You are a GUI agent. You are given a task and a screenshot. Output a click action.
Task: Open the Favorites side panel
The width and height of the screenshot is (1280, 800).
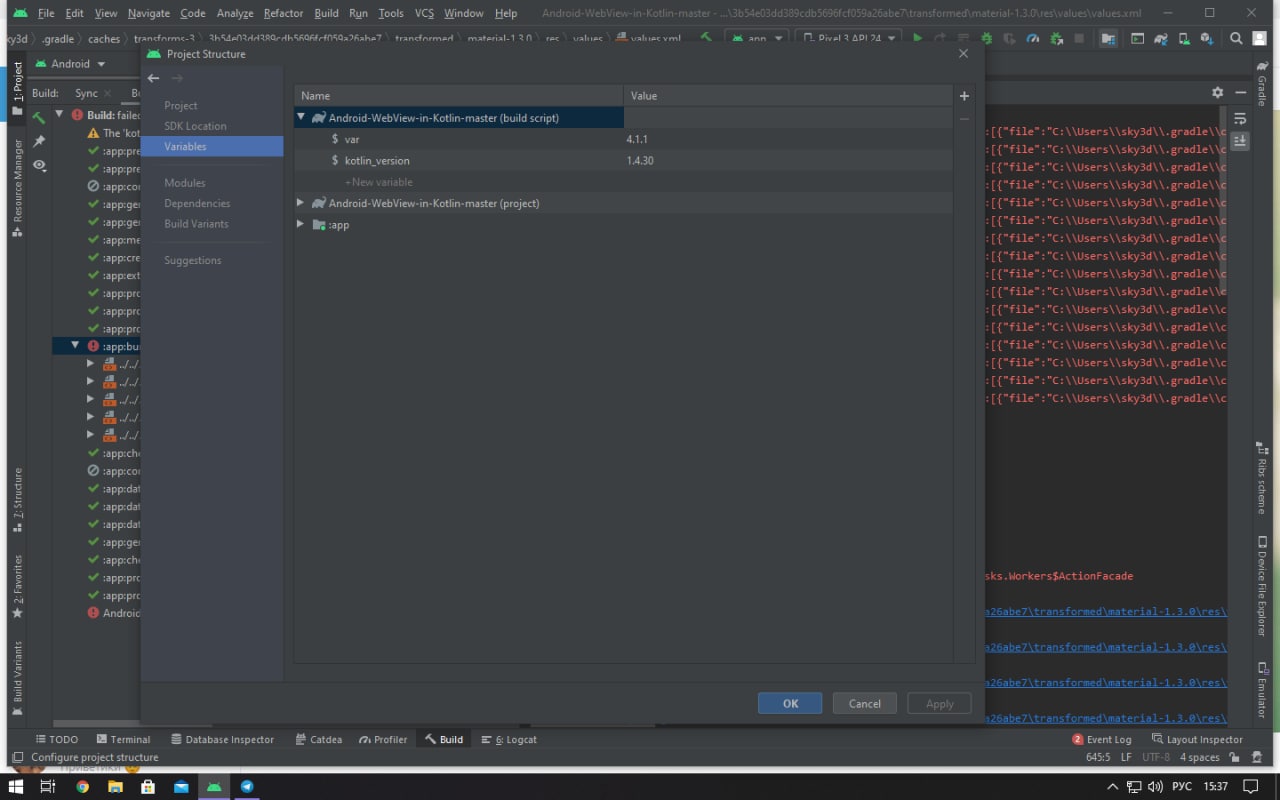(17, 586)
